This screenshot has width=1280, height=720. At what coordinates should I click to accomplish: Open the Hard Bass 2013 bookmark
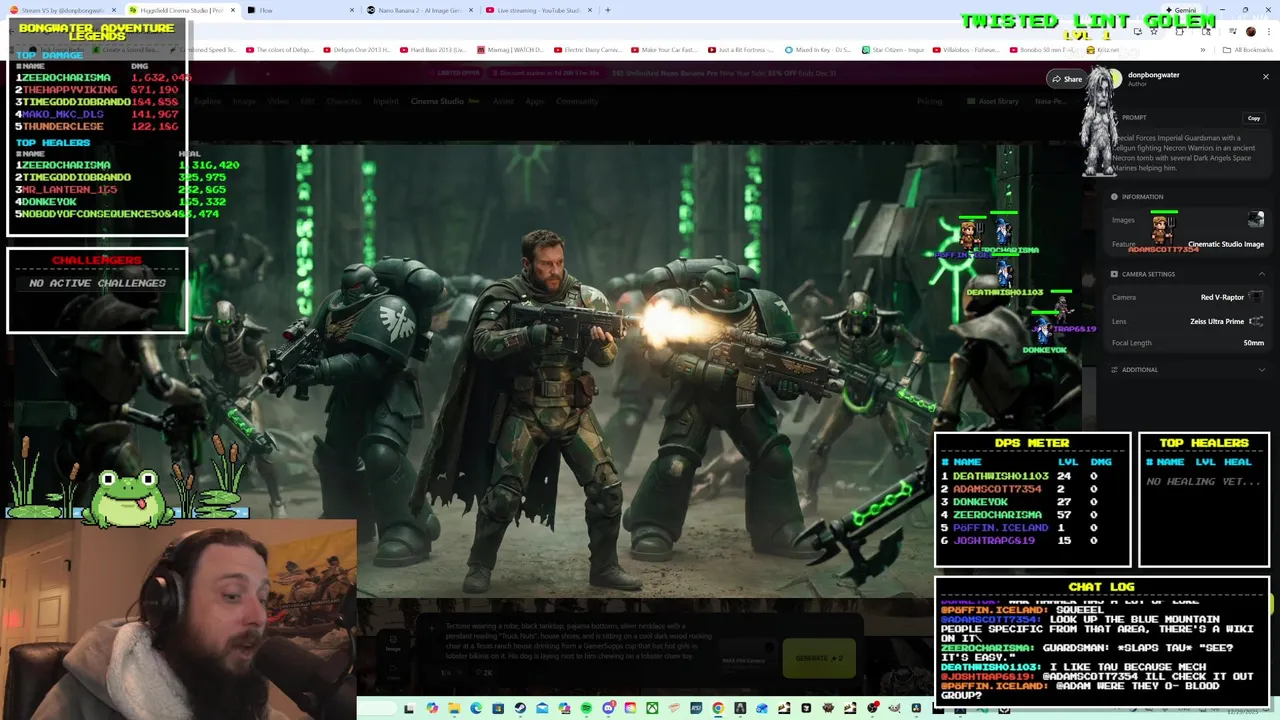[x=432, y=50]
